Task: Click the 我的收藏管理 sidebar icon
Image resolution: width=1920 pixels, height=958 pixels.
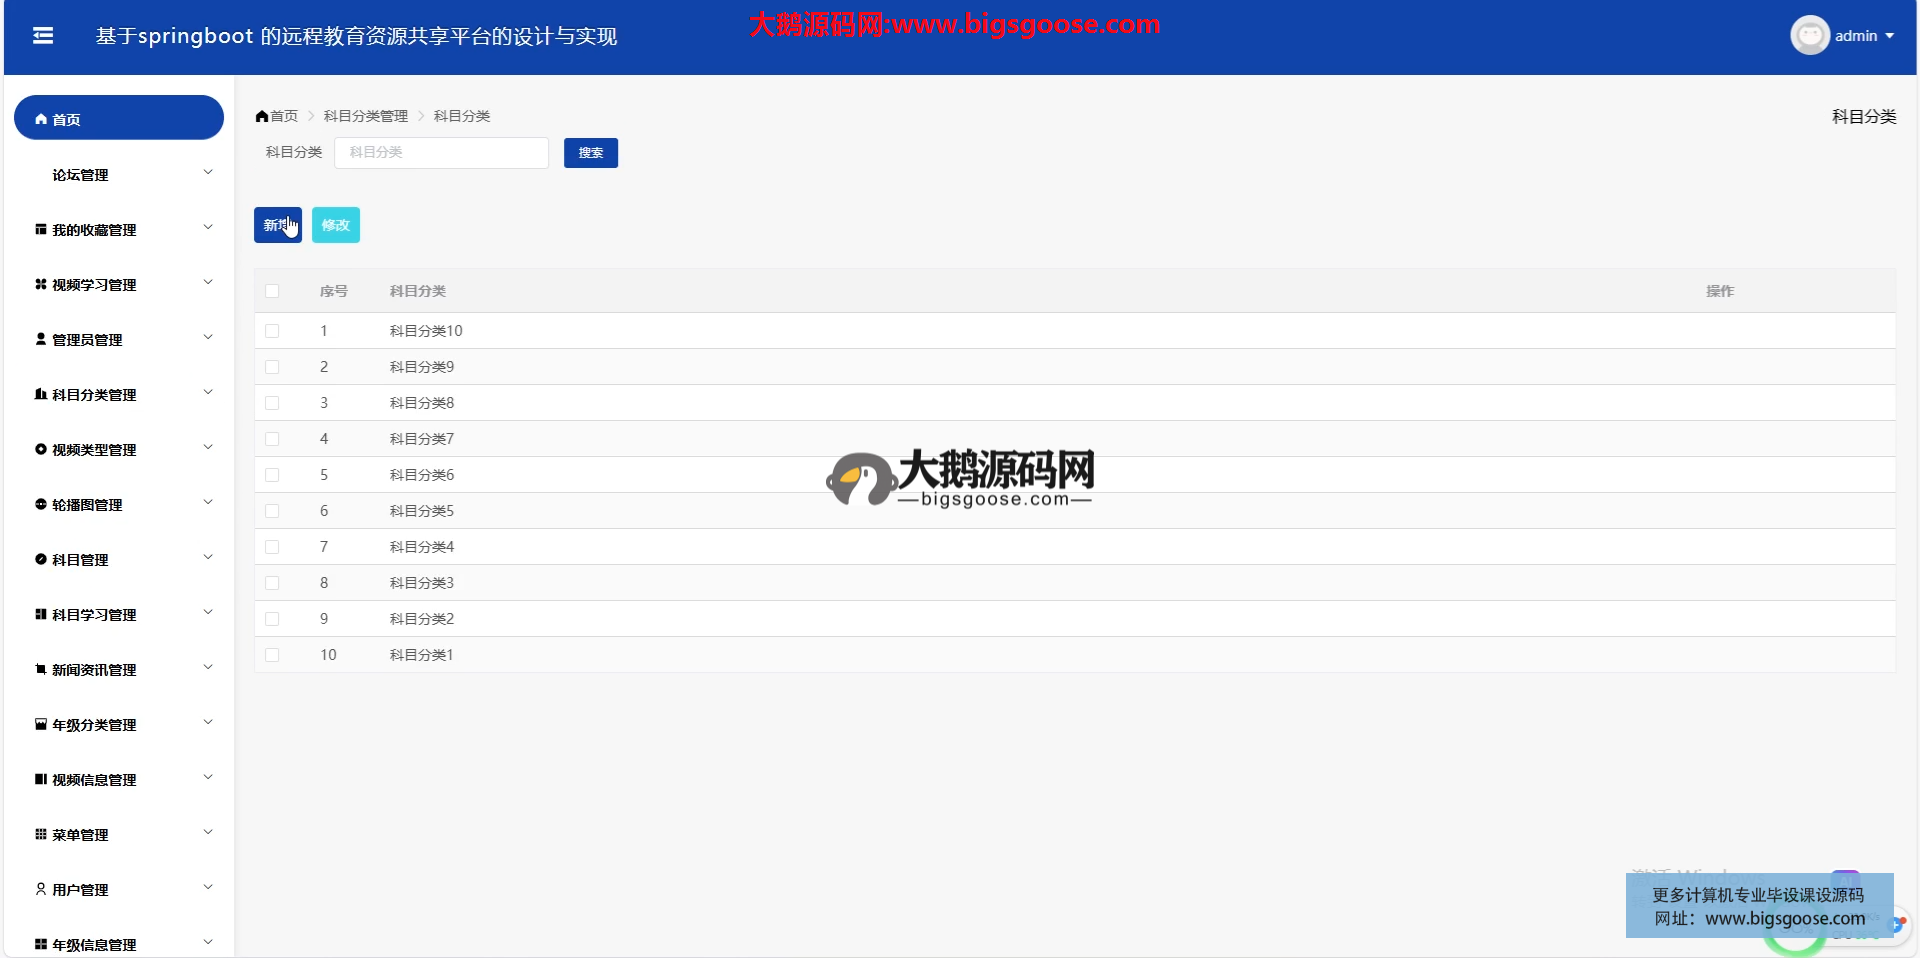Action: pos(41,229)
